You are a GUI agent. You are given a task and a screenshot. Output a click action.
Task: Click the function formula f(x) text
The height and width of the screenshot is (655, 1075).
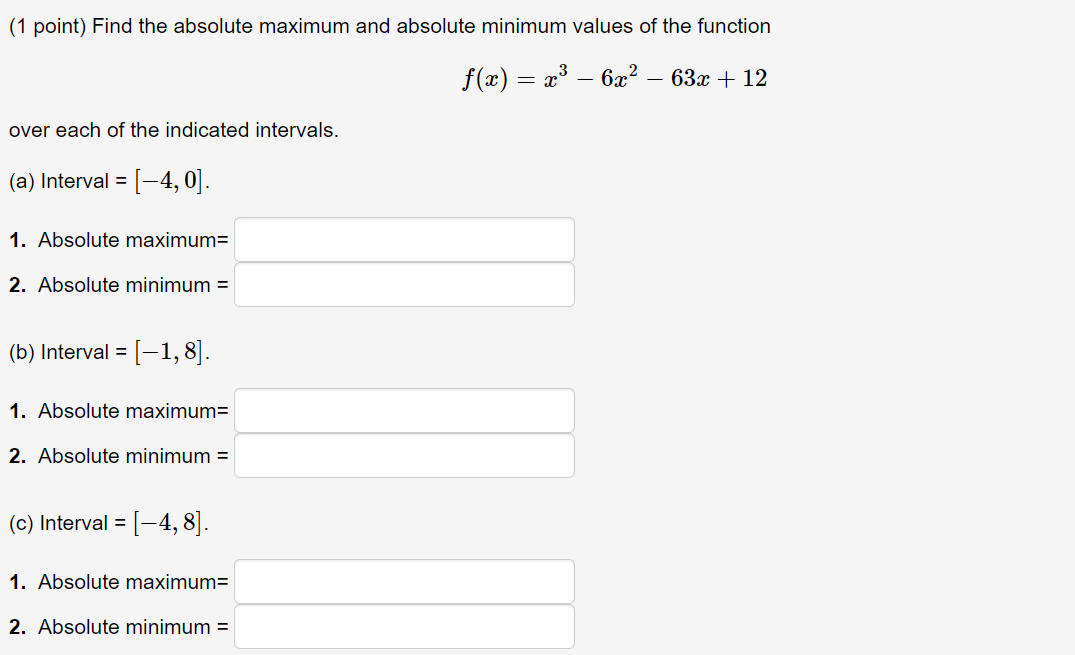click(x=613, y=78)
